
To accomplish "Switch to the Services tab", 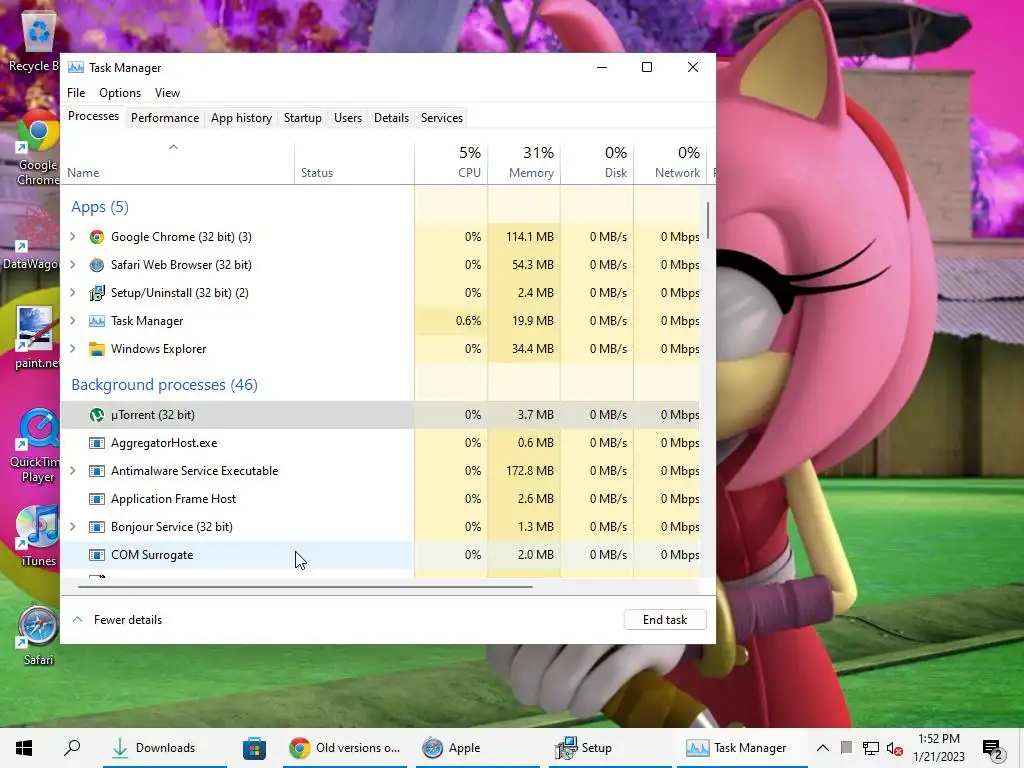I will click(x=442, y=118).
